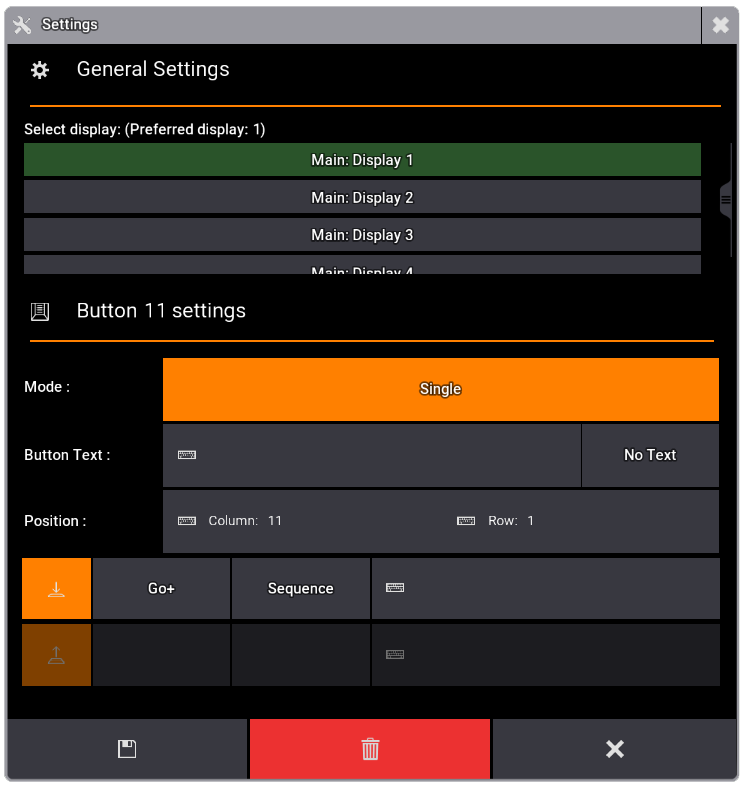Open the Sequence object type selector
Viewport: 744px width, 792px height.
coord(300,589)
